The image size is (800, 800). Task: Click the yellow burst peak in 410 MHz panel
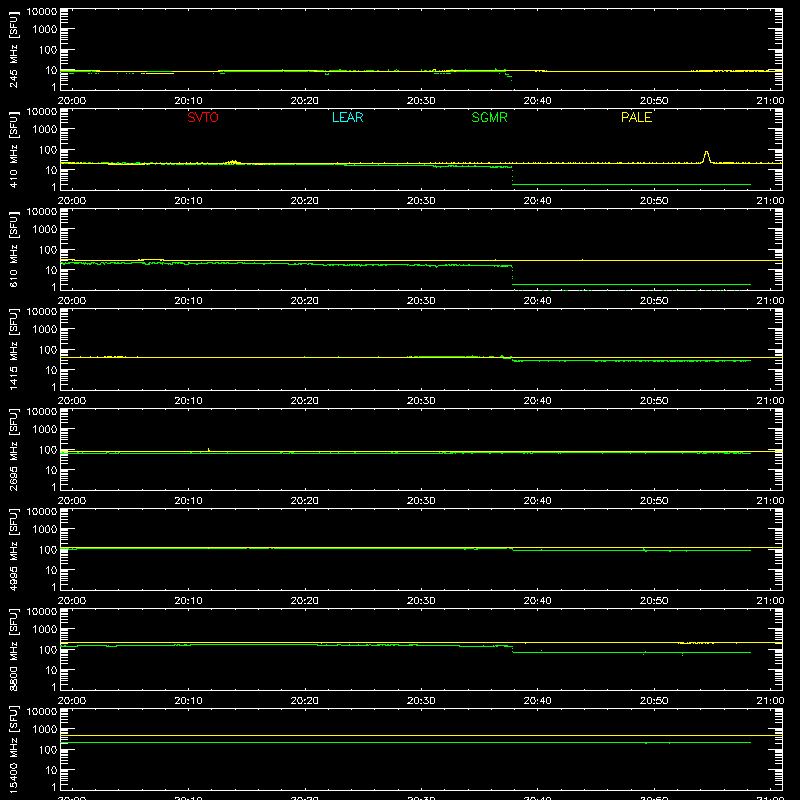(706, 156)
